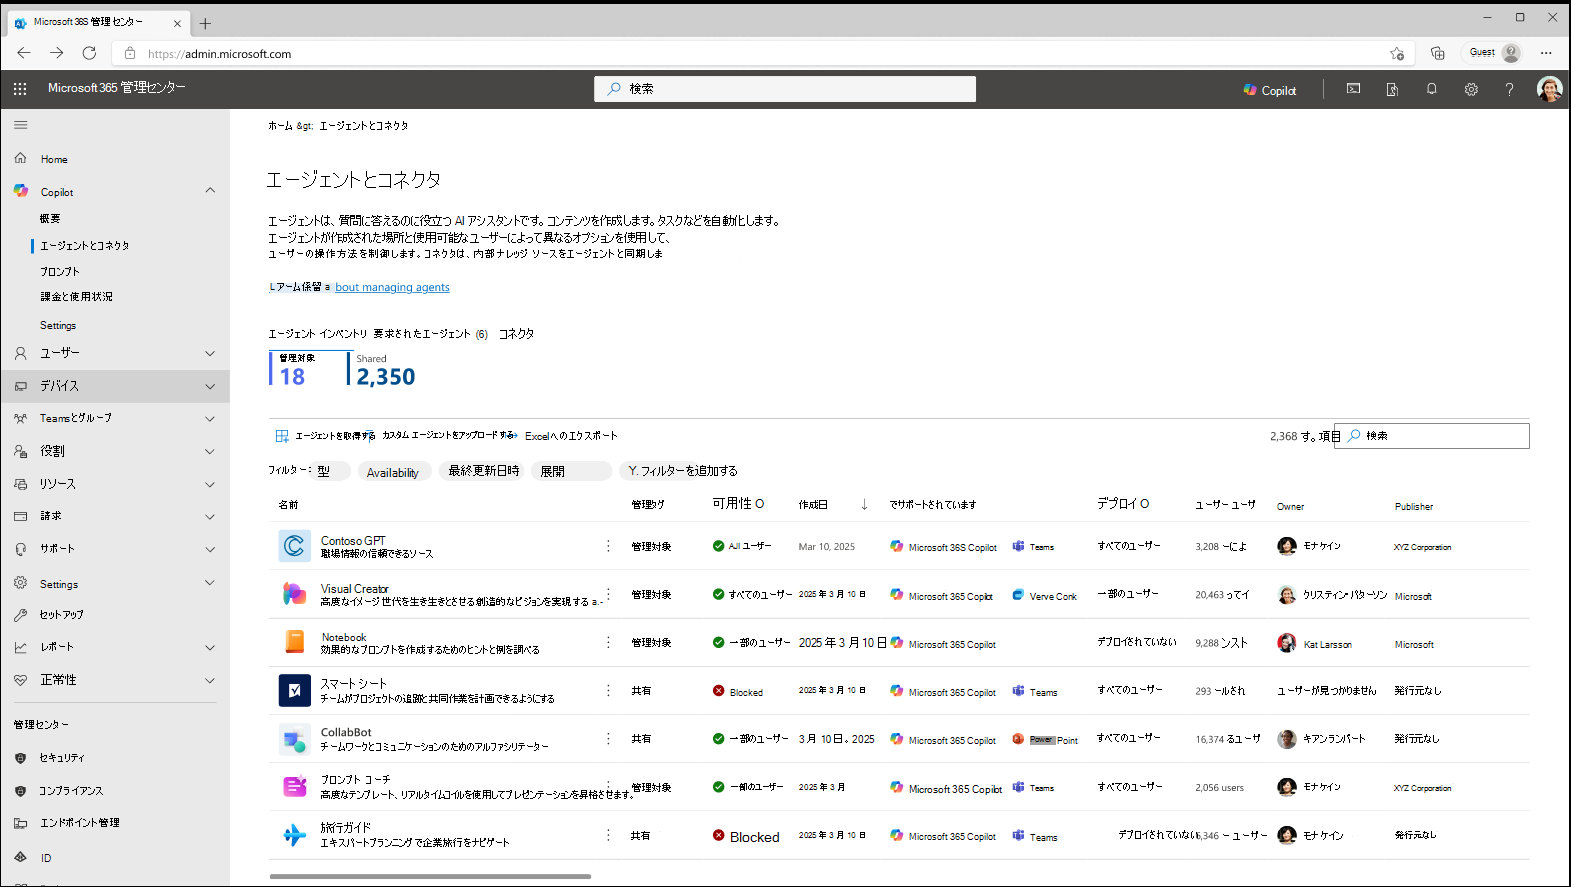Click the Visual Creator agent icon

pos(294,594)
